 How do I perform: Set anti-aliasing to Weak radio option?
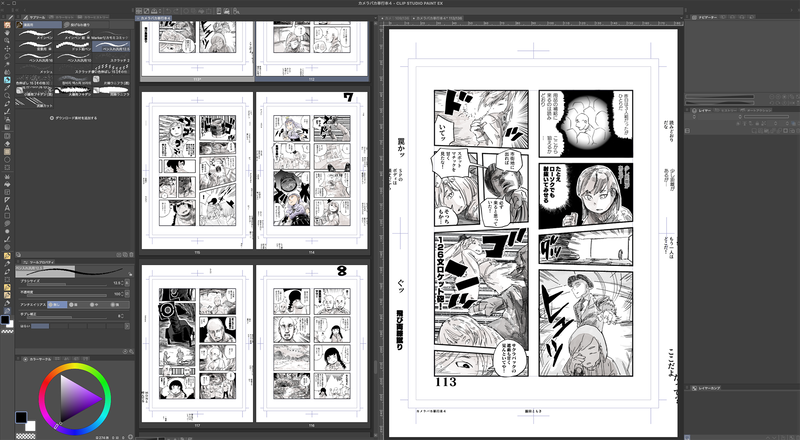click(73, 305)
